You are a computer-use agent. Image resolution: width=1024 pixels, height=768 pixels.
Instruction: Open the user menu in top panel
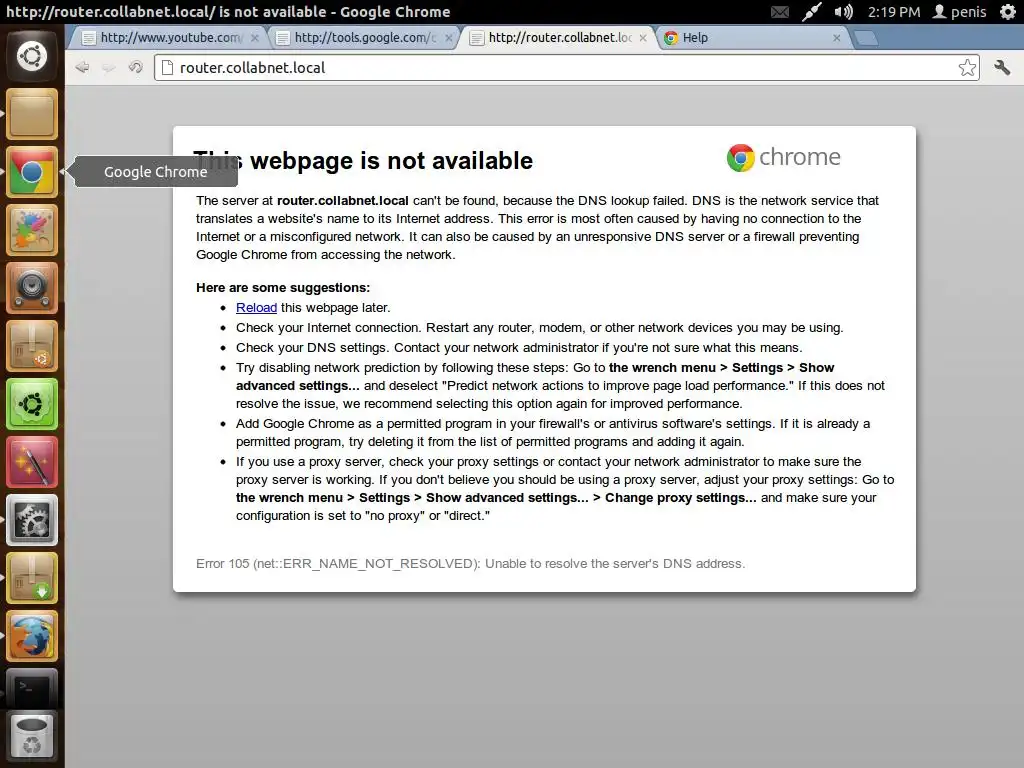[x=959, y=12]
